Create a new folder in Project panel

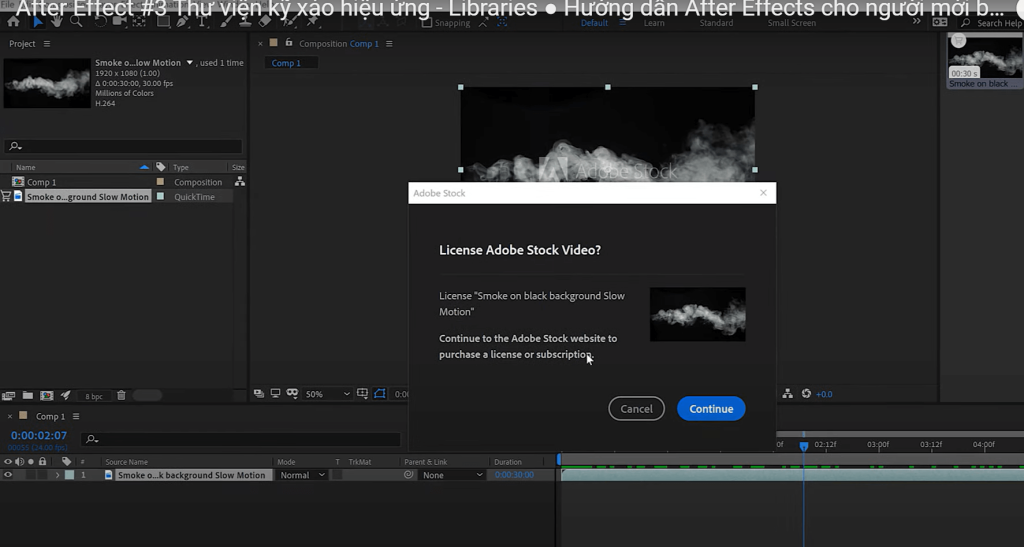pos(27,395)
